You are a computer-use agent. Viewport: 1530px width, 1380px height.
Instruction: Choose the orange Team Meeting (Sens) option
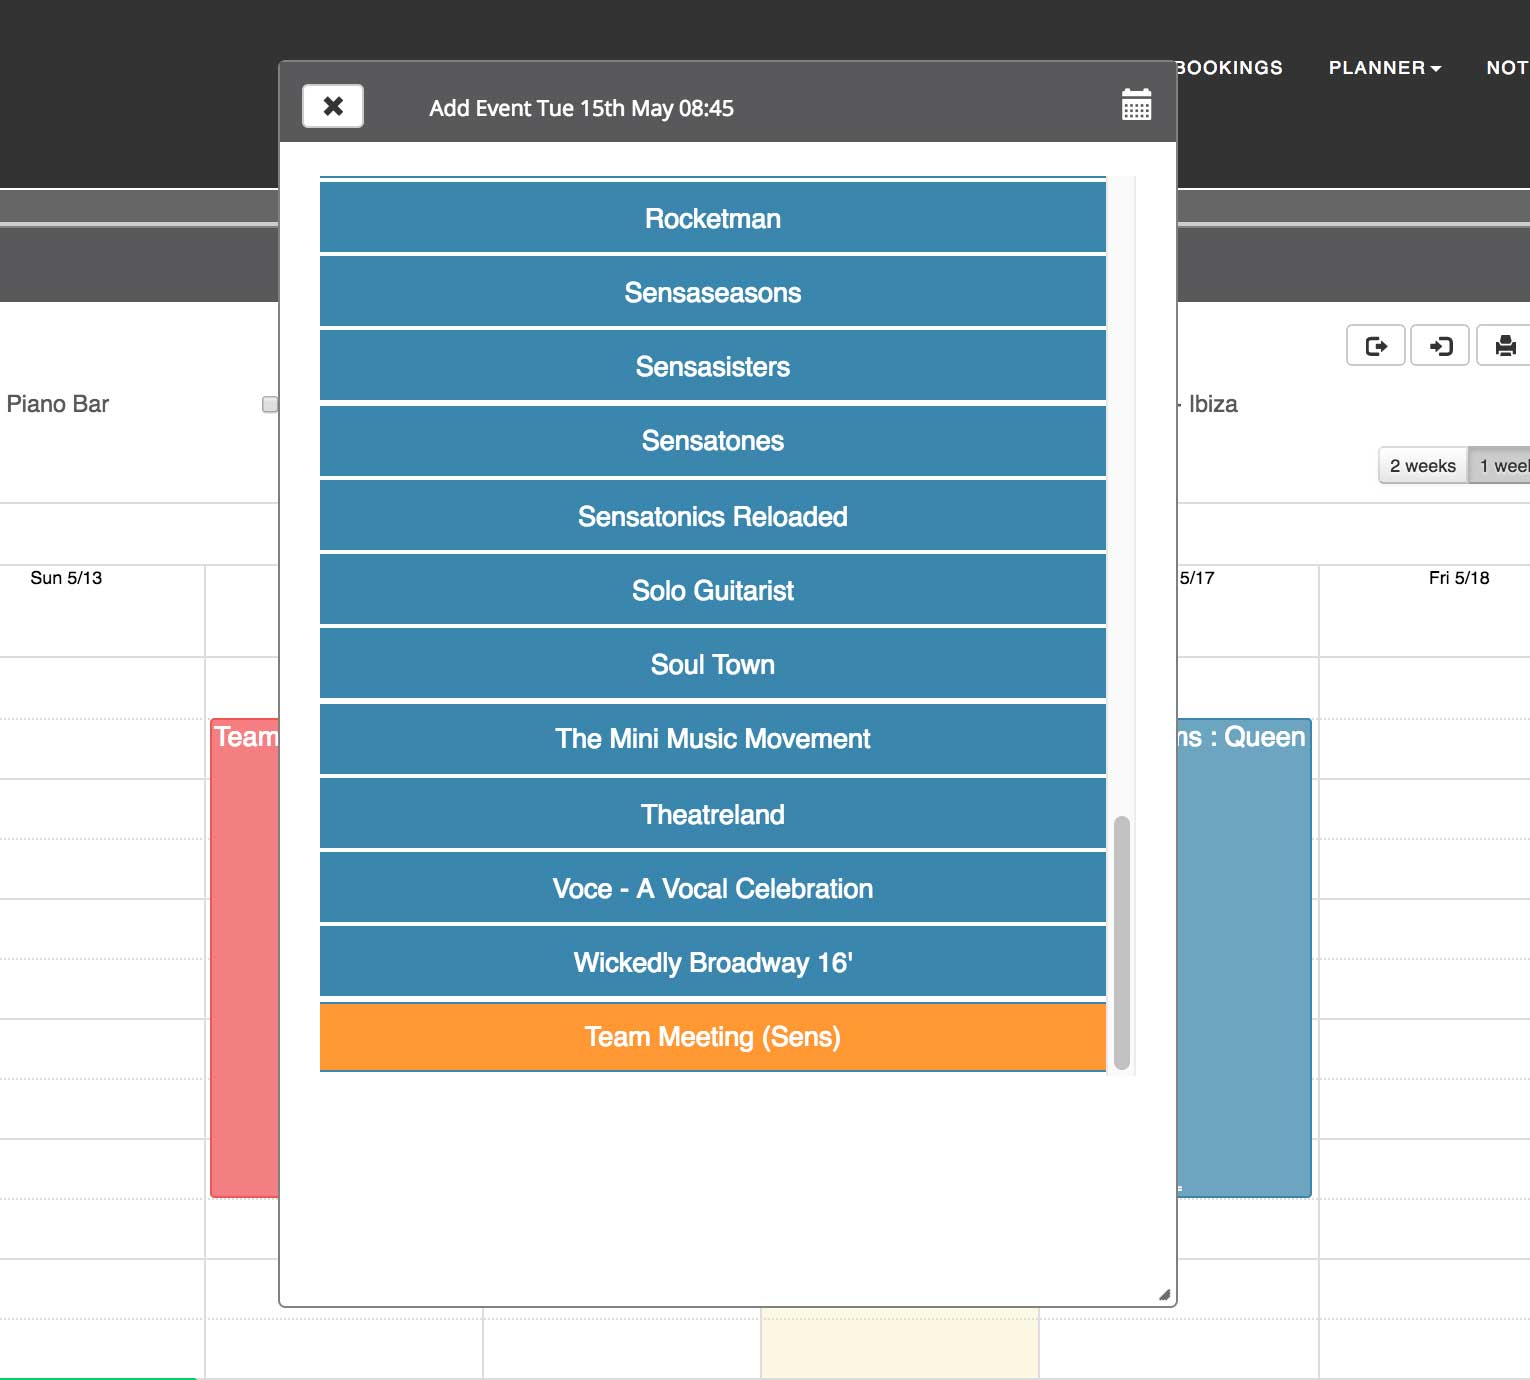(x=712, y=1037)
